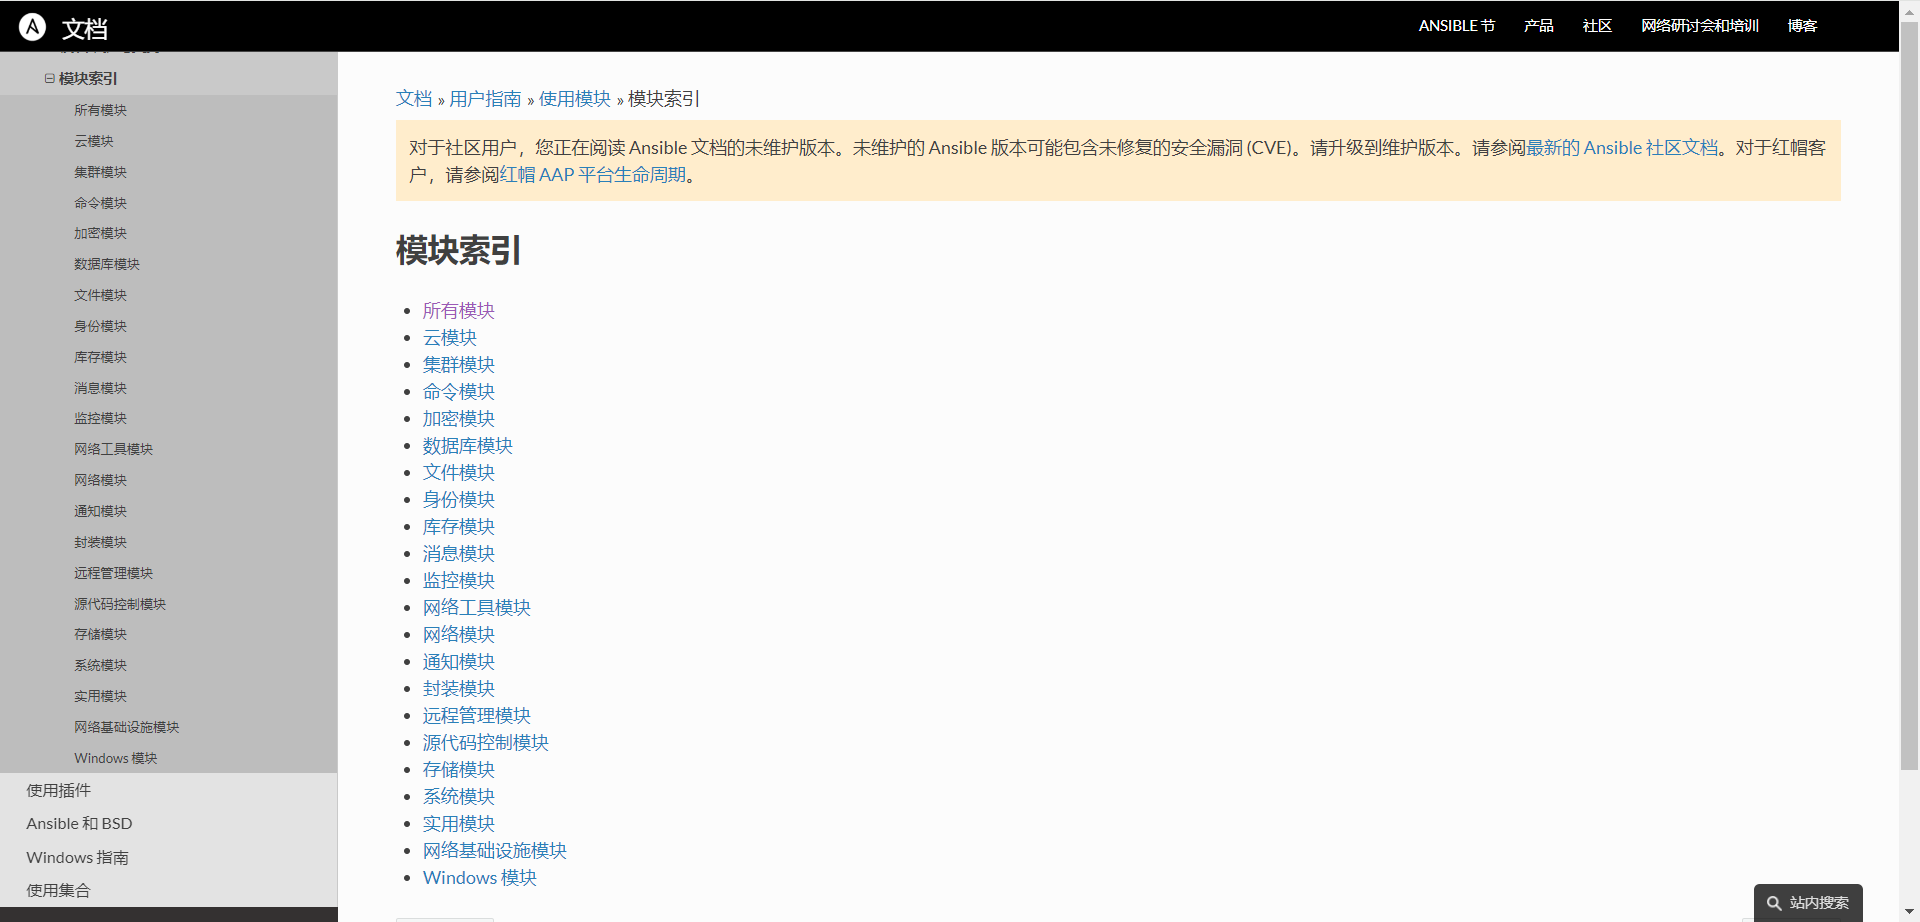
Task: Select 远程管理模块 in the sidebar
Action: (113, 573)
